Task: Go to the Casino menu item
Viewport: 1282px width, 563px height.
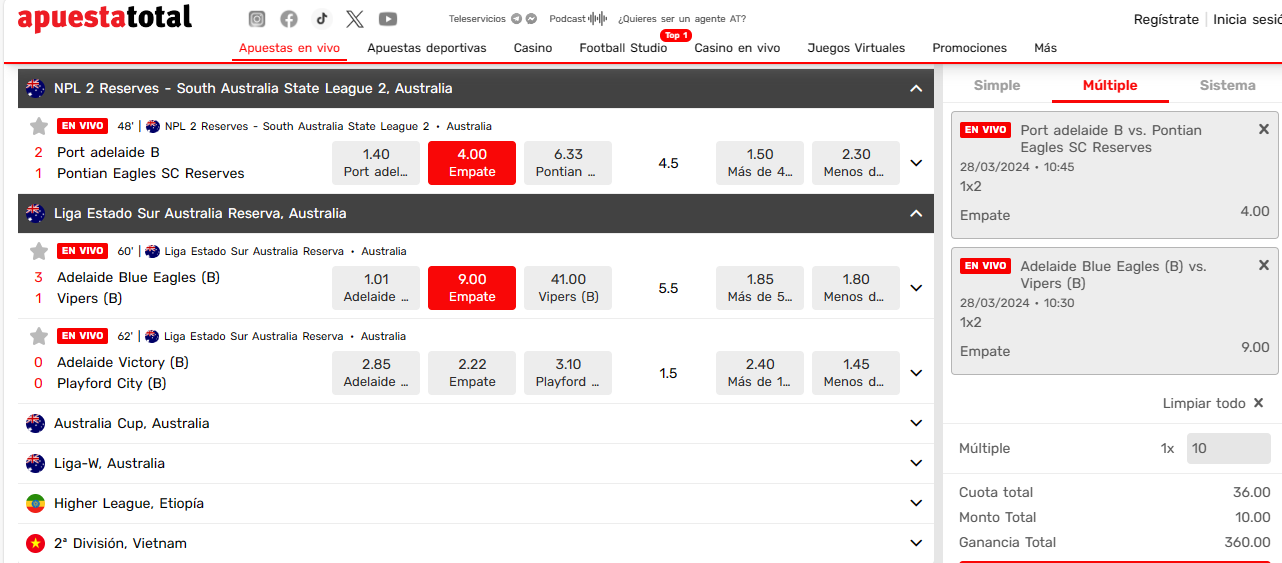Action: point(533,48)
